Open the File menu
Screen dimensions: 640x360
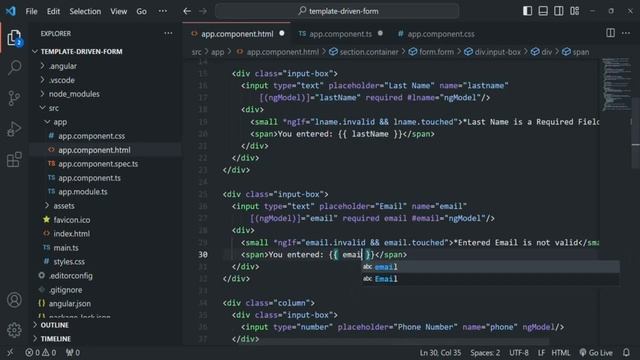[31, 11]
